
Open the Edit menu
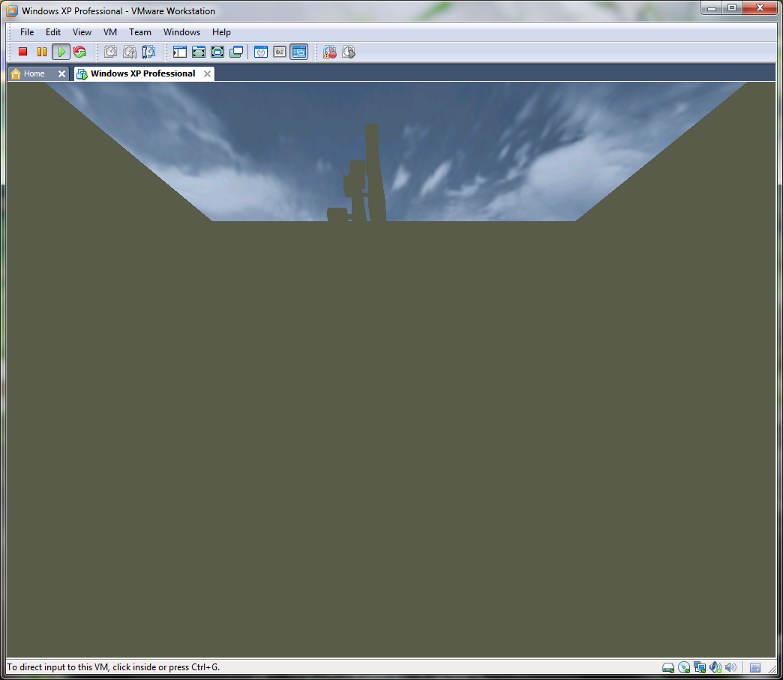tap(53, 32)
